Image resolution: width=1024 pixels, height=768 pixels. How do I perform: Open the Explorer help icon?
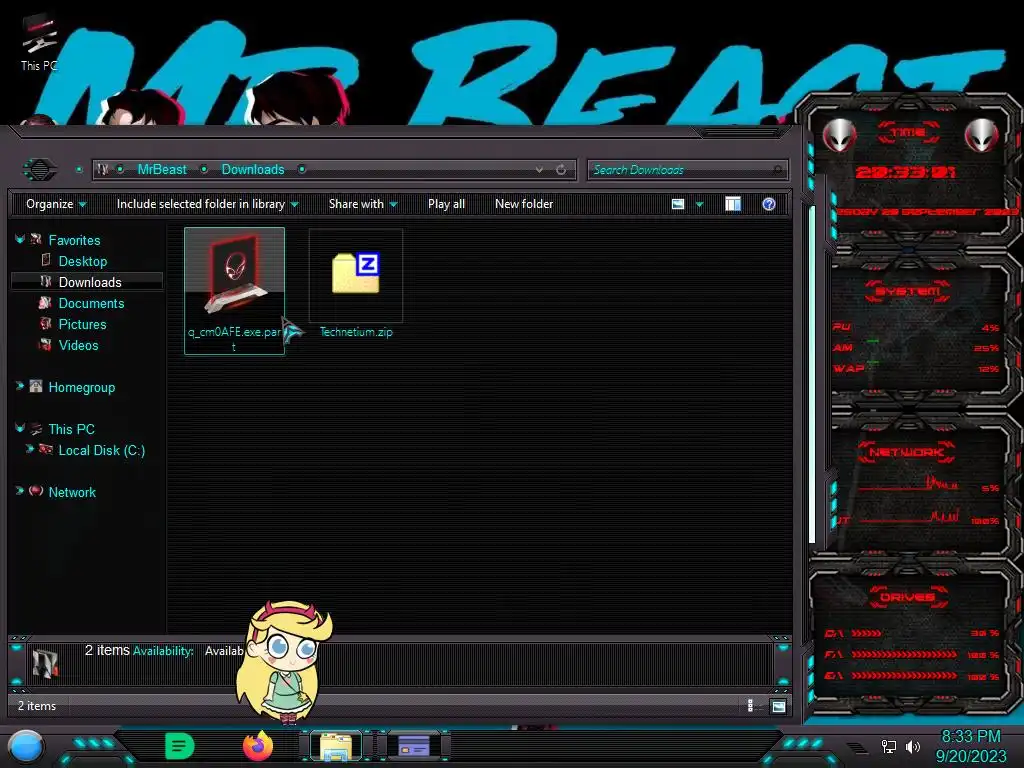click(x=769, y=204)
